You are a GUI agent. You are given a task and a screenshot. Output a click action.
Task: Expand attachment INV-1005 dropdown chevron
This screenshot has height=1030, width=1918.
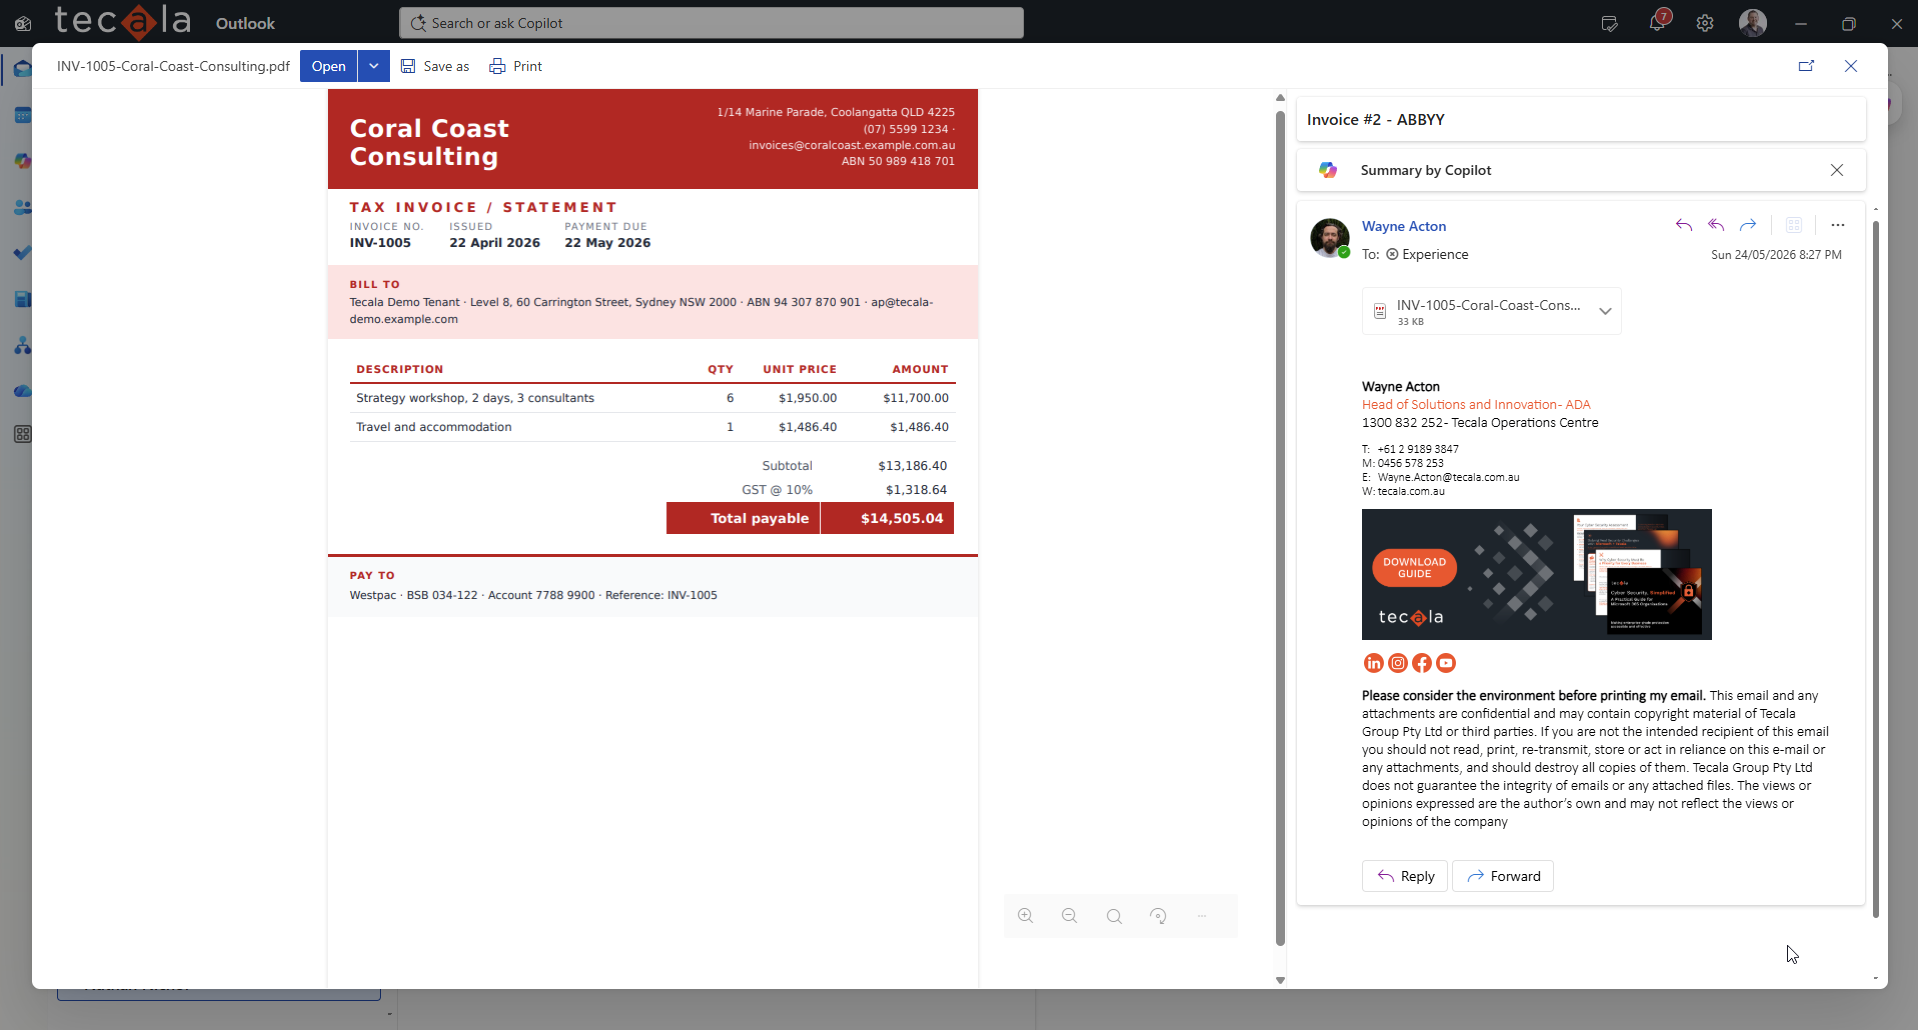tap(1605, 311)
